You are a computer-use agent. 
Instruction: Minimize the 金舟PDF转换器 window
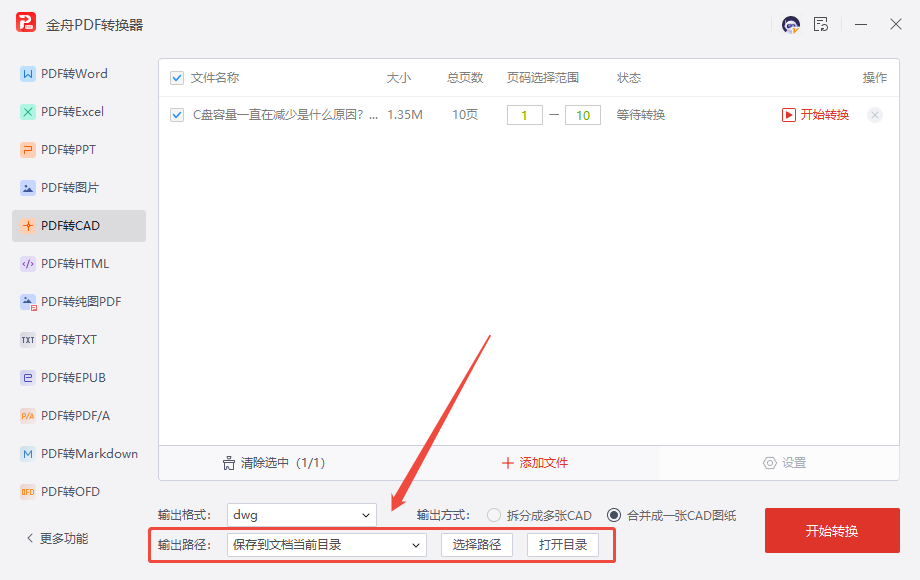(x=861, y=25)
